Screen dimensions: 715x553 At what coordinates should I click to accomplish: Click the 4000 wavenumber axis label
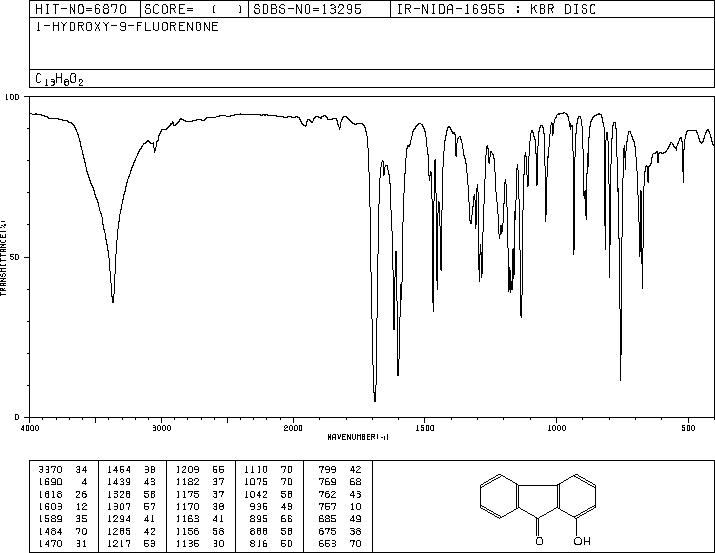click(30, 428)
